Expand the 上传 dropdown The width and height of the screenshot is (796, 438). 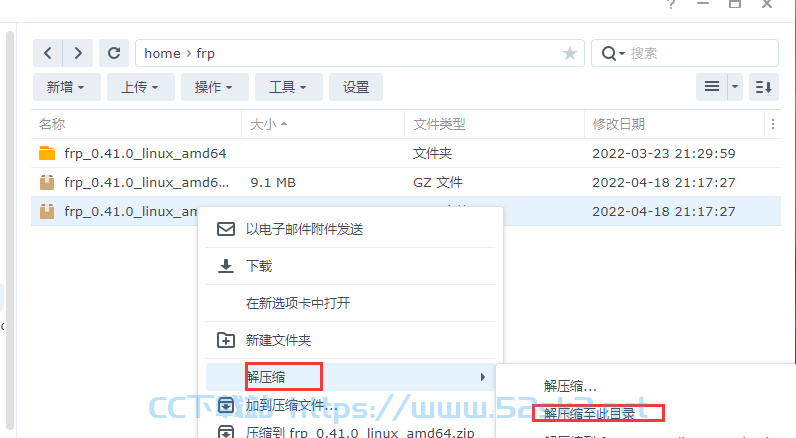point(141,87)
